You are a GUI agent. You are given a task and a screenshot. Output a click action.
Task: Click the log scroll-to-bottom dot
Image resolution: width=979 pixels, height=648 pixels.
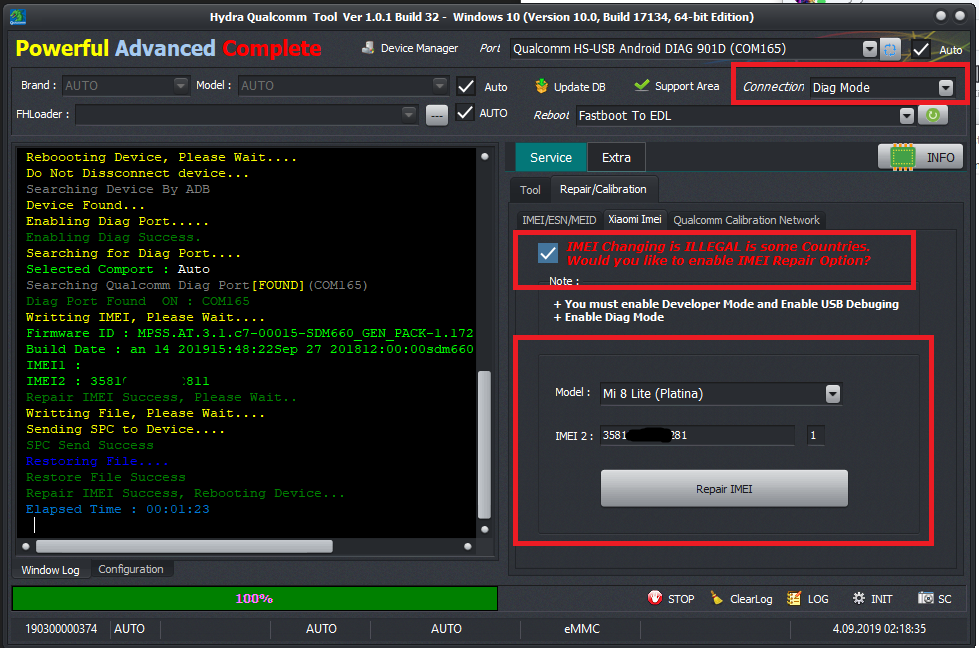(x=485, y=529)
